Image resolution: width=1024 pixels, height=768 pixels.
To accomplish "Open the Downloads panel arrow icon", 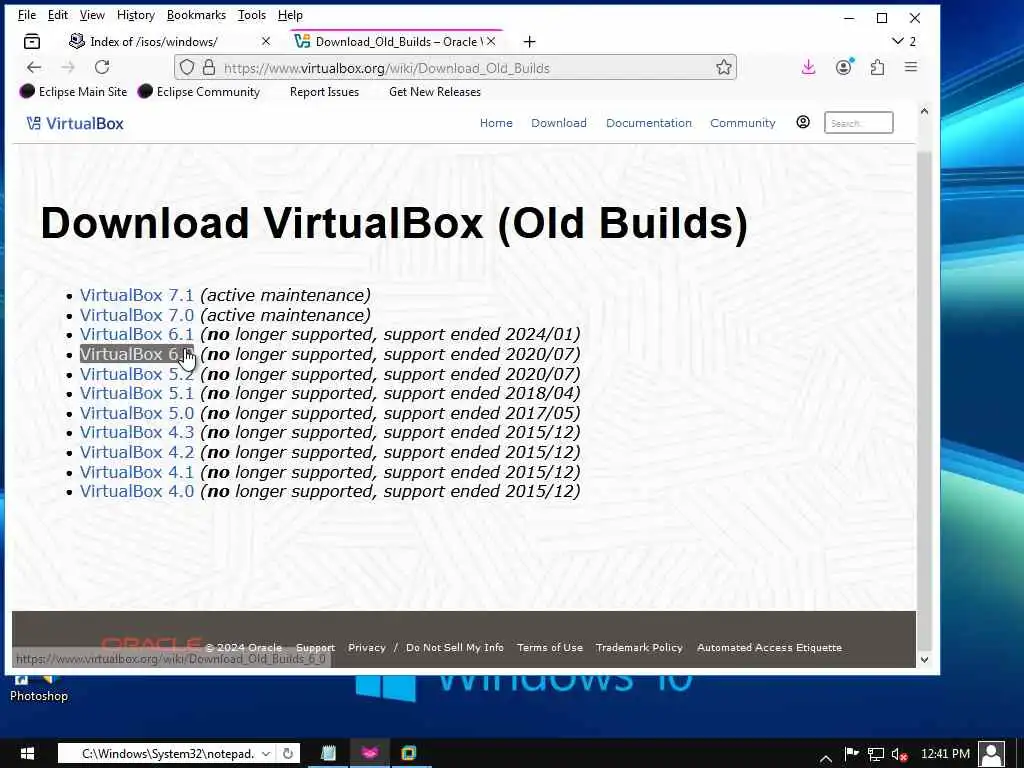I will tap(808, 67).
